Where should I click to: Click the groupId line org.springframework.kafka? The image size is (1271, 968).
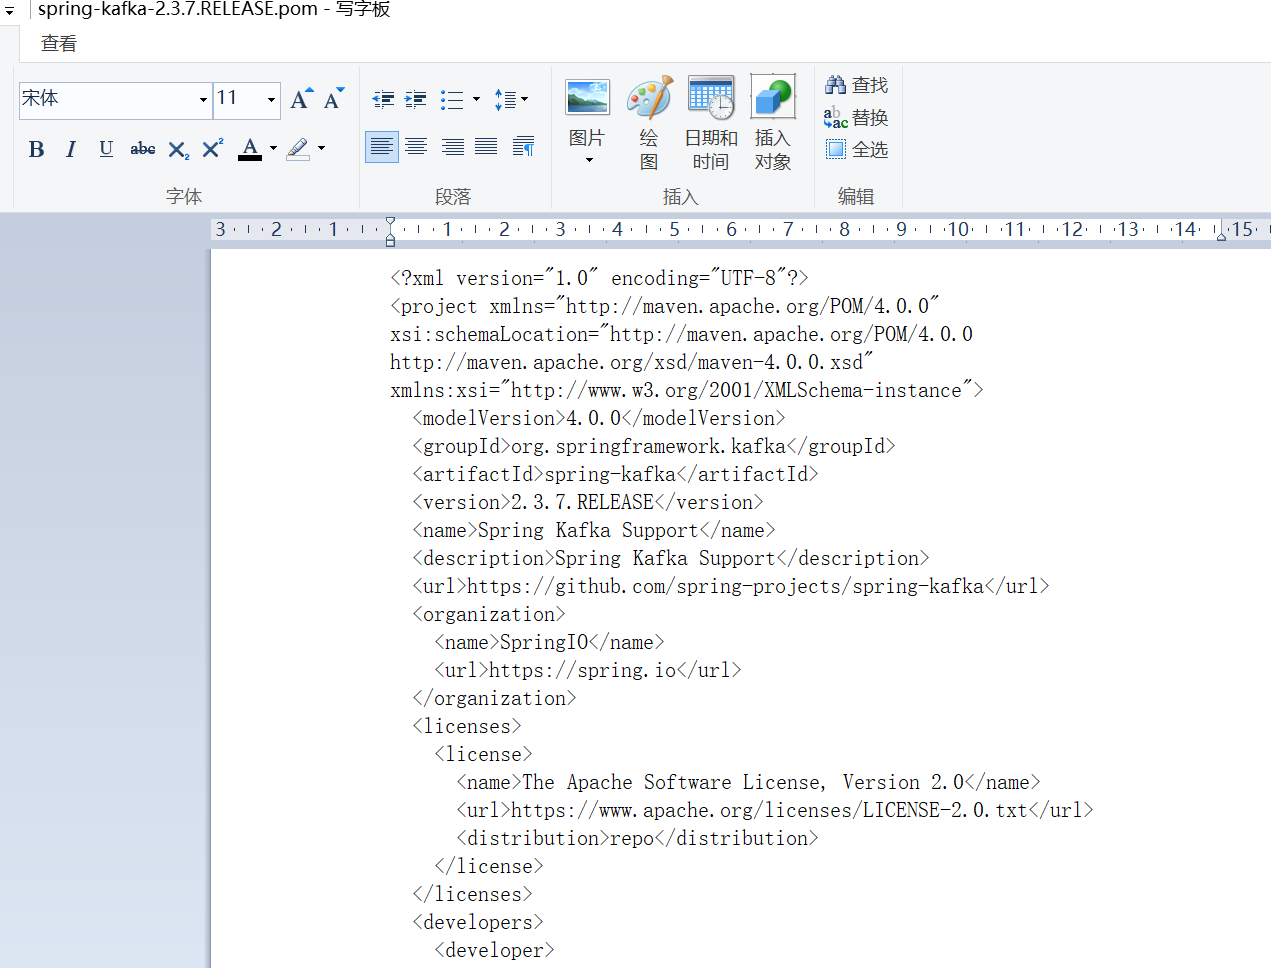click(654, 446)
